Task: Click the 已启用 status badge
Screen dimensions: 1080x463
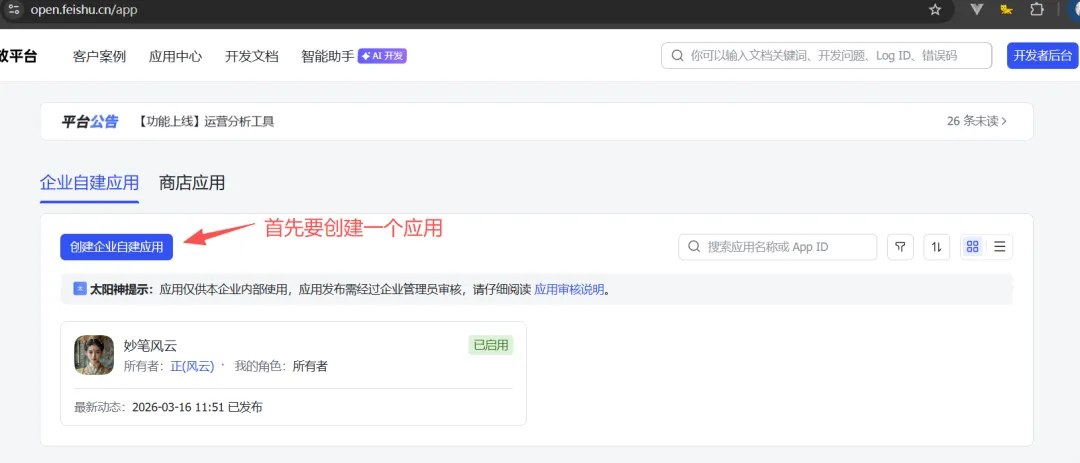Action: click(490, 344)
